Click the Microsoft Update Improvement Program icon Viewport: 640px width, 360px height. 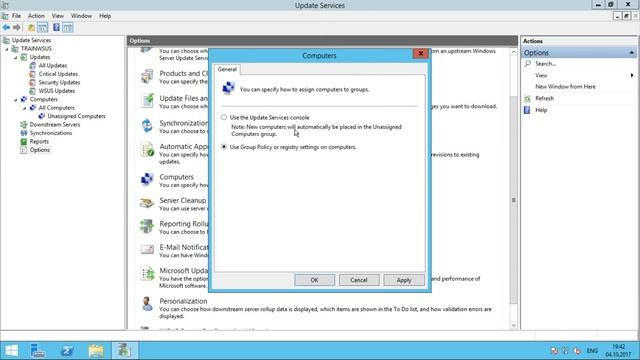(x=147, y=273)
